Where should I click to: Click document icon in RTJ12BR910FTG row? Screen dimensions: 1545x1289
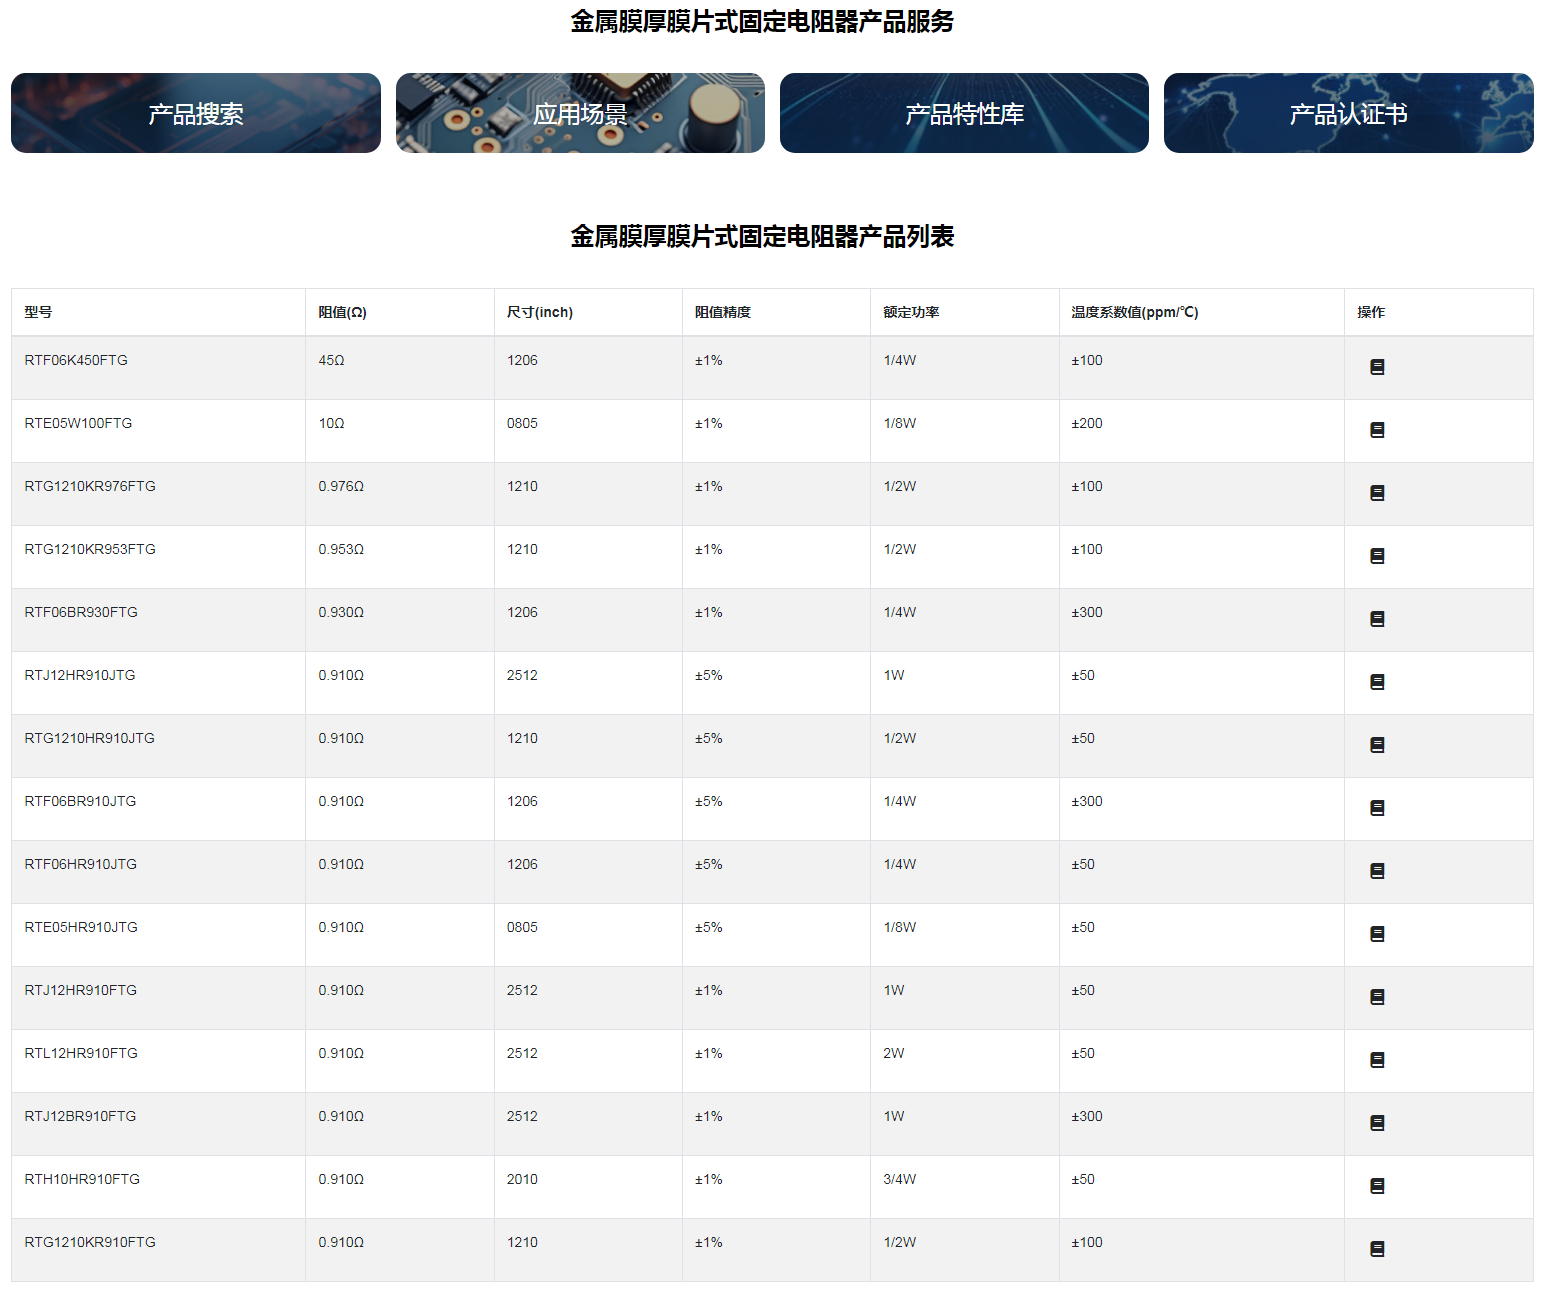(1376, 1123)
